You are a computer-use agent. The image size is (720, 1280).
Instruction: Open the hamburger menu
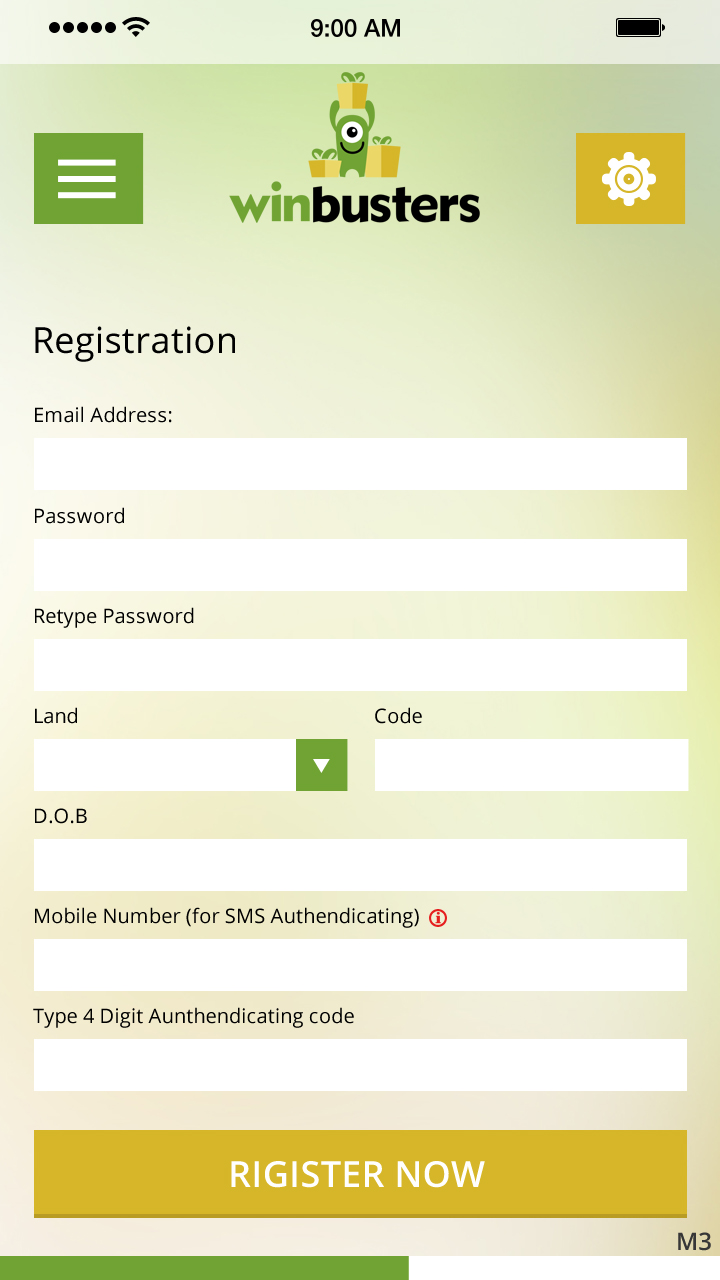(88, 178)
